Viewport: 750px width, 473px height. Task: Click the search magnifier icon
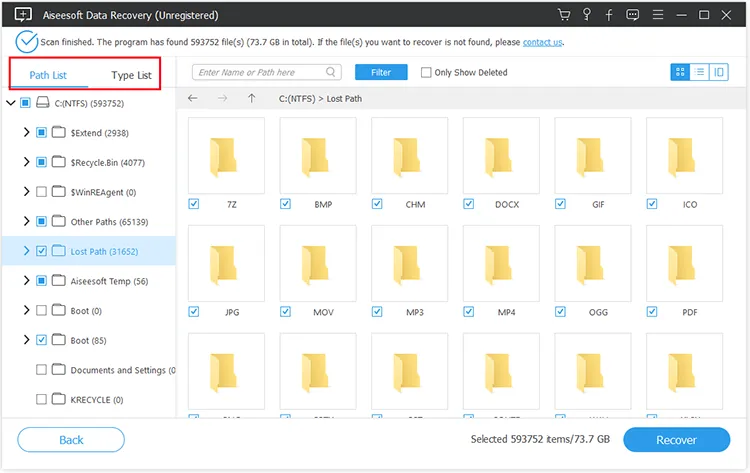(x=331, y=72)
